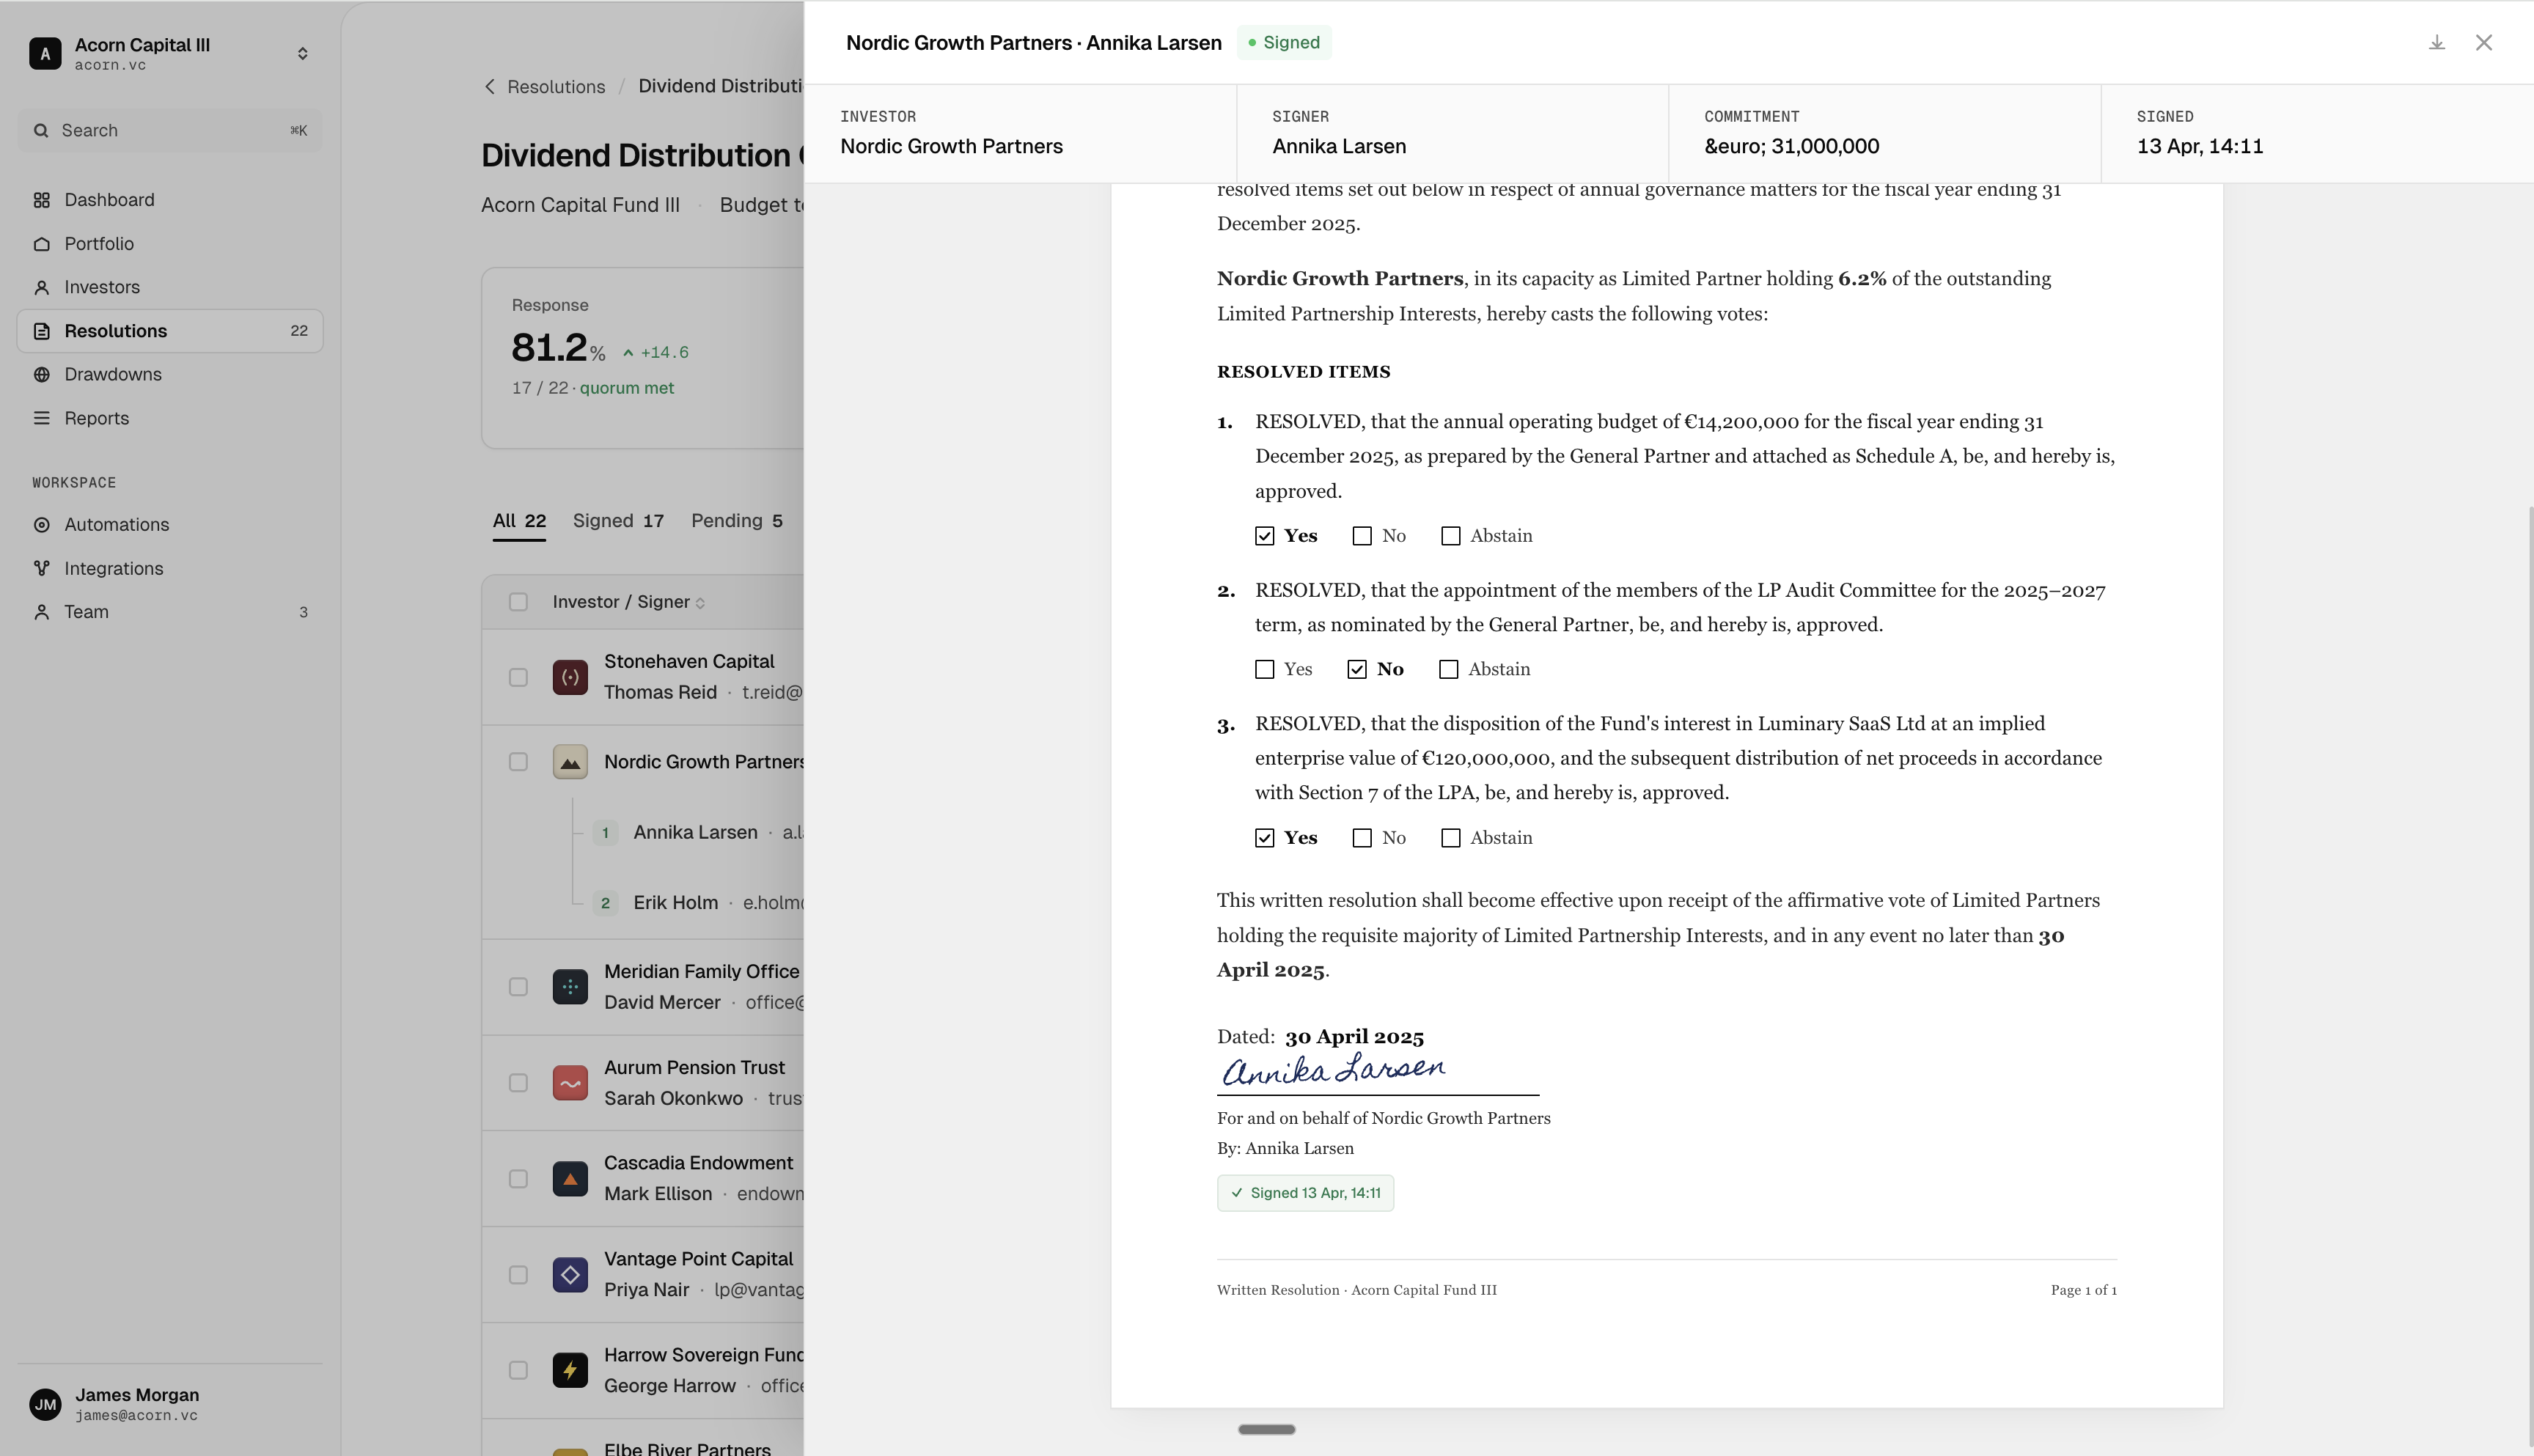Click the Abstain checkbox for resolution 2
This screenshot has width=2534, height=1456.
point(1449,670)
